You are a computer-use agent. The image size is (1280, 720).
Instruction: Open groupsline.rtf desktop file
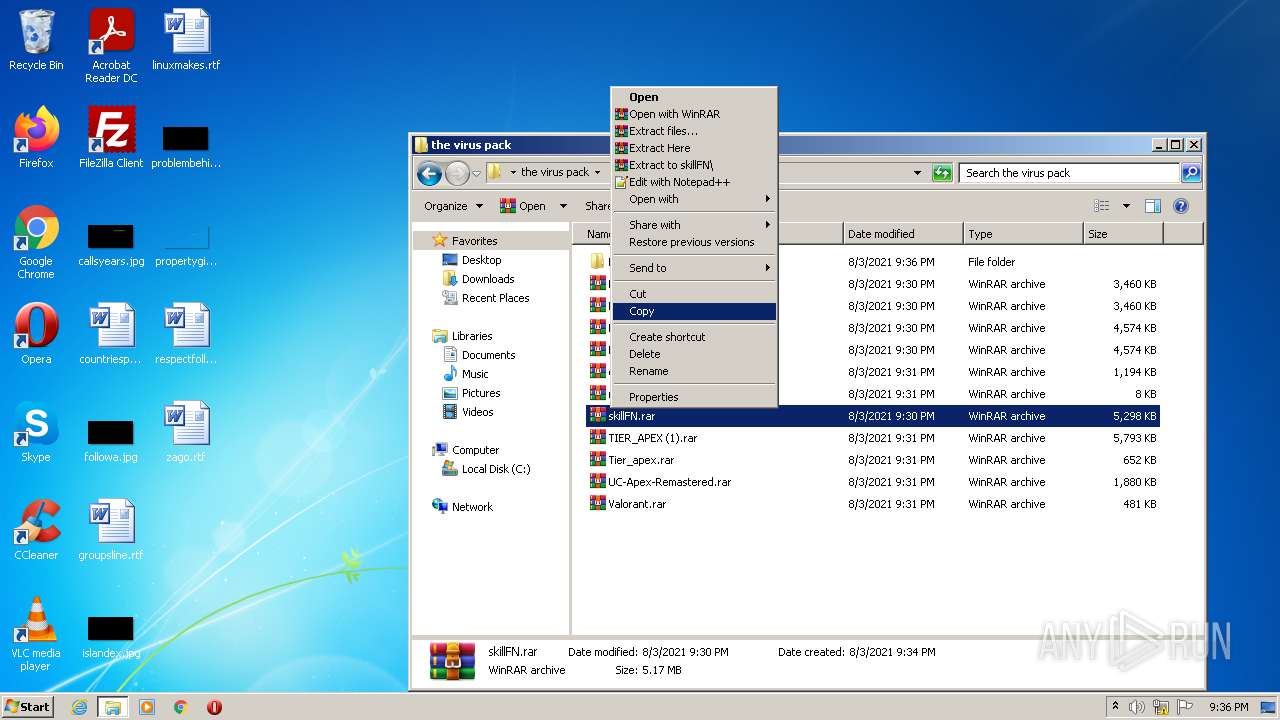(x=111, y=530)
